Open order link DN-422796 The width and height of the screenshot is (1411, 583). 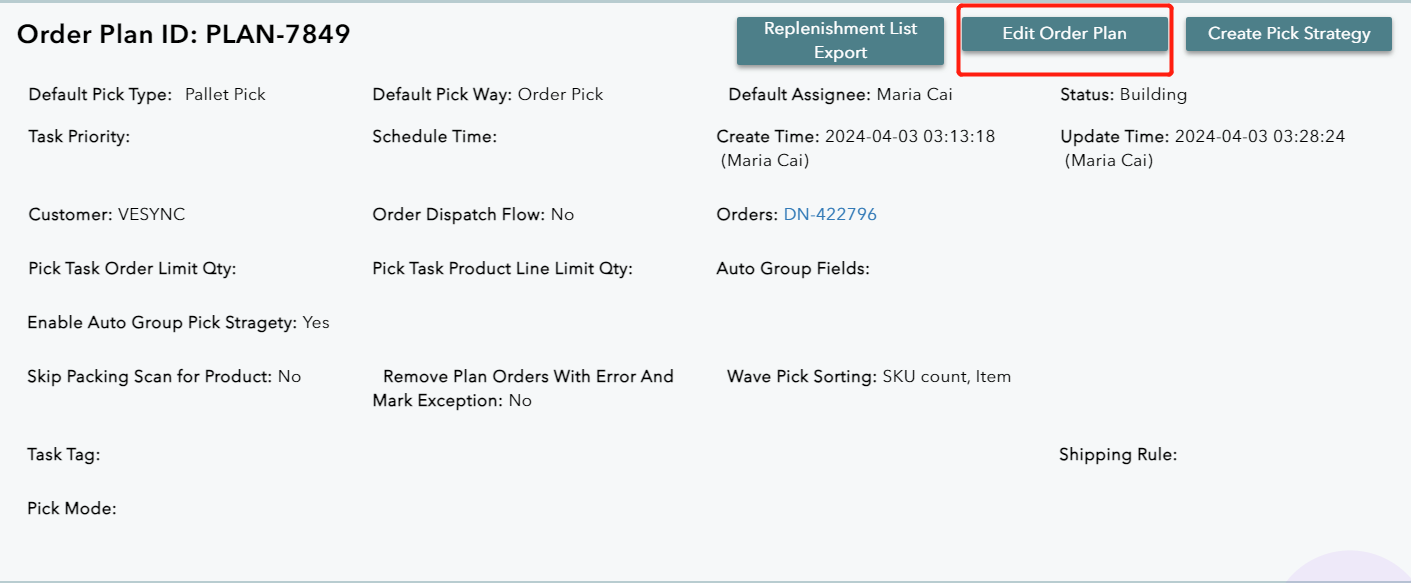click(830, 215)
